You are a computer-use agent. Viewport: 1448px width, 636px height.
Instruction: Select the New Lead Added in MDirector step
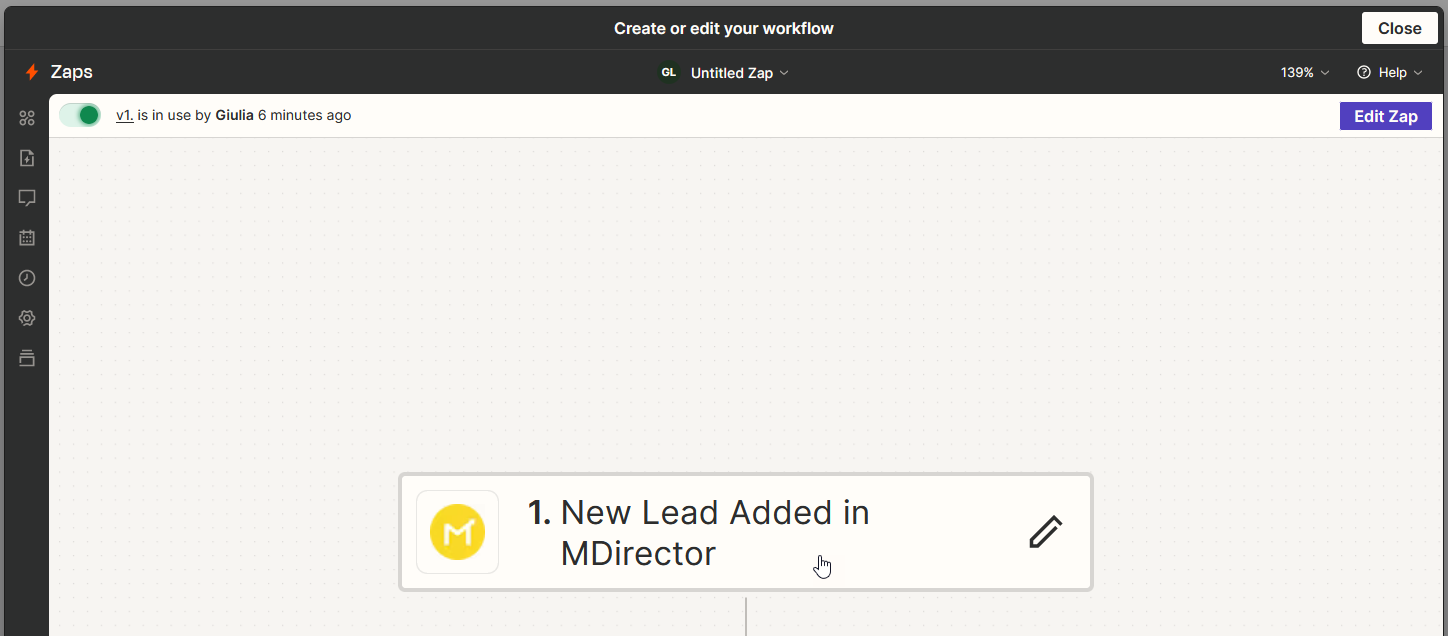point(715,532)
